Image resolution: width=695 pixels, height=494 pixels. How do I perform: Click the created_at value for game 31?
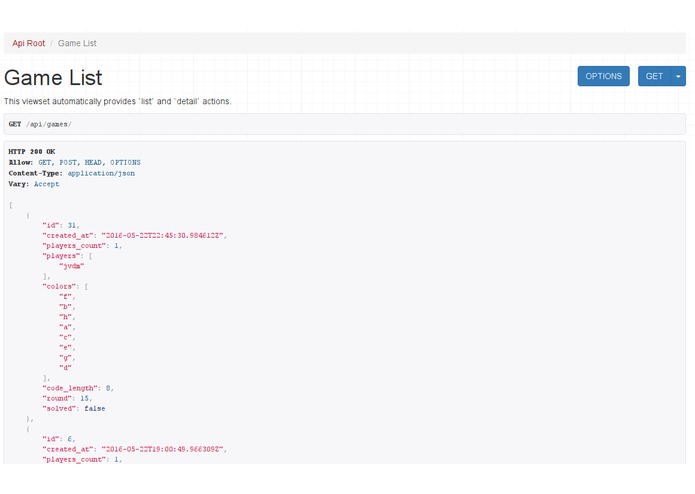tap(164, 236)
